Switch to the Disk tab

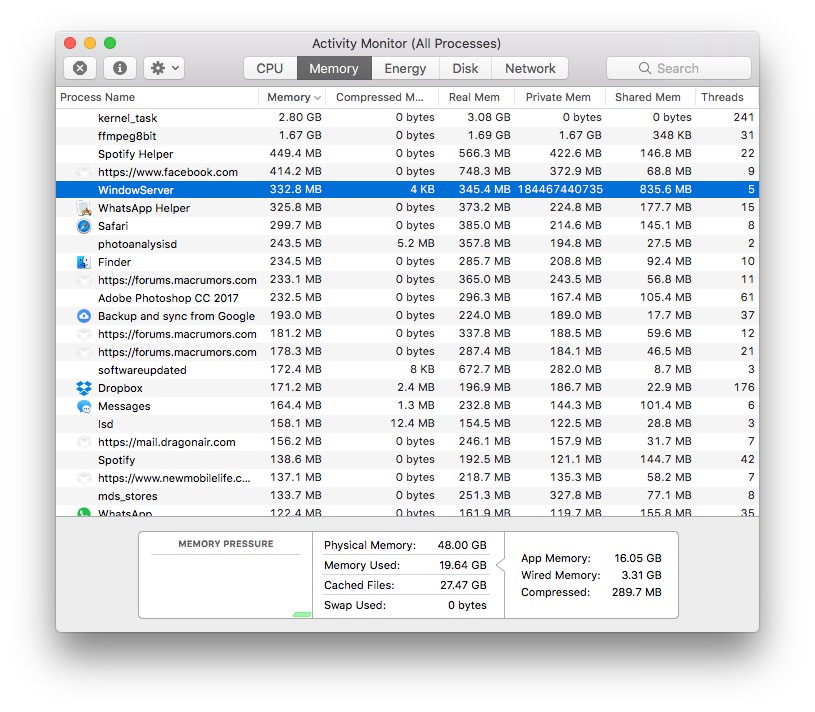click(x=465, y=68)
